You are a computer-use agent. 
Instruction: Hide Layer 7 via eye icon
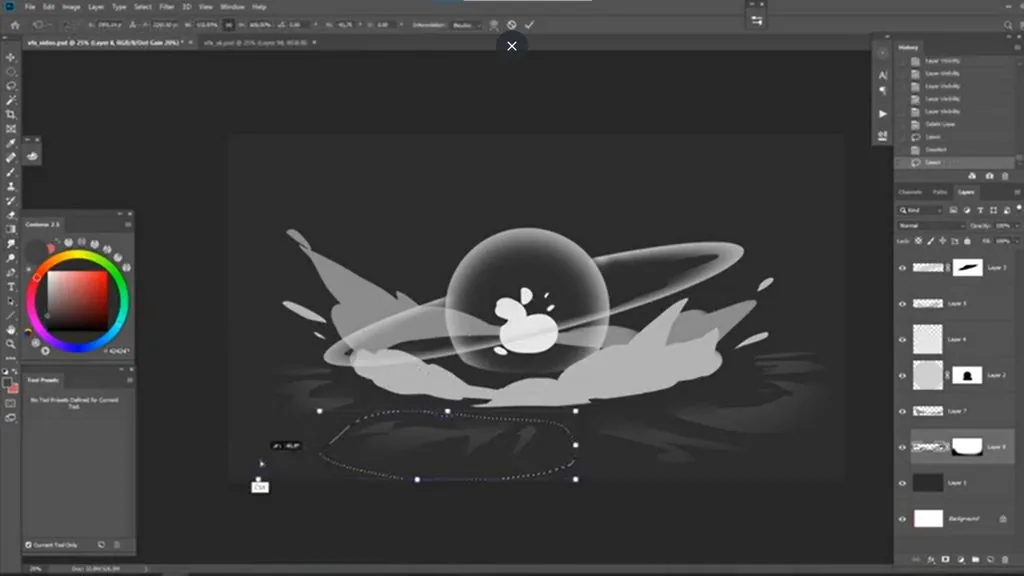[903, 411]
